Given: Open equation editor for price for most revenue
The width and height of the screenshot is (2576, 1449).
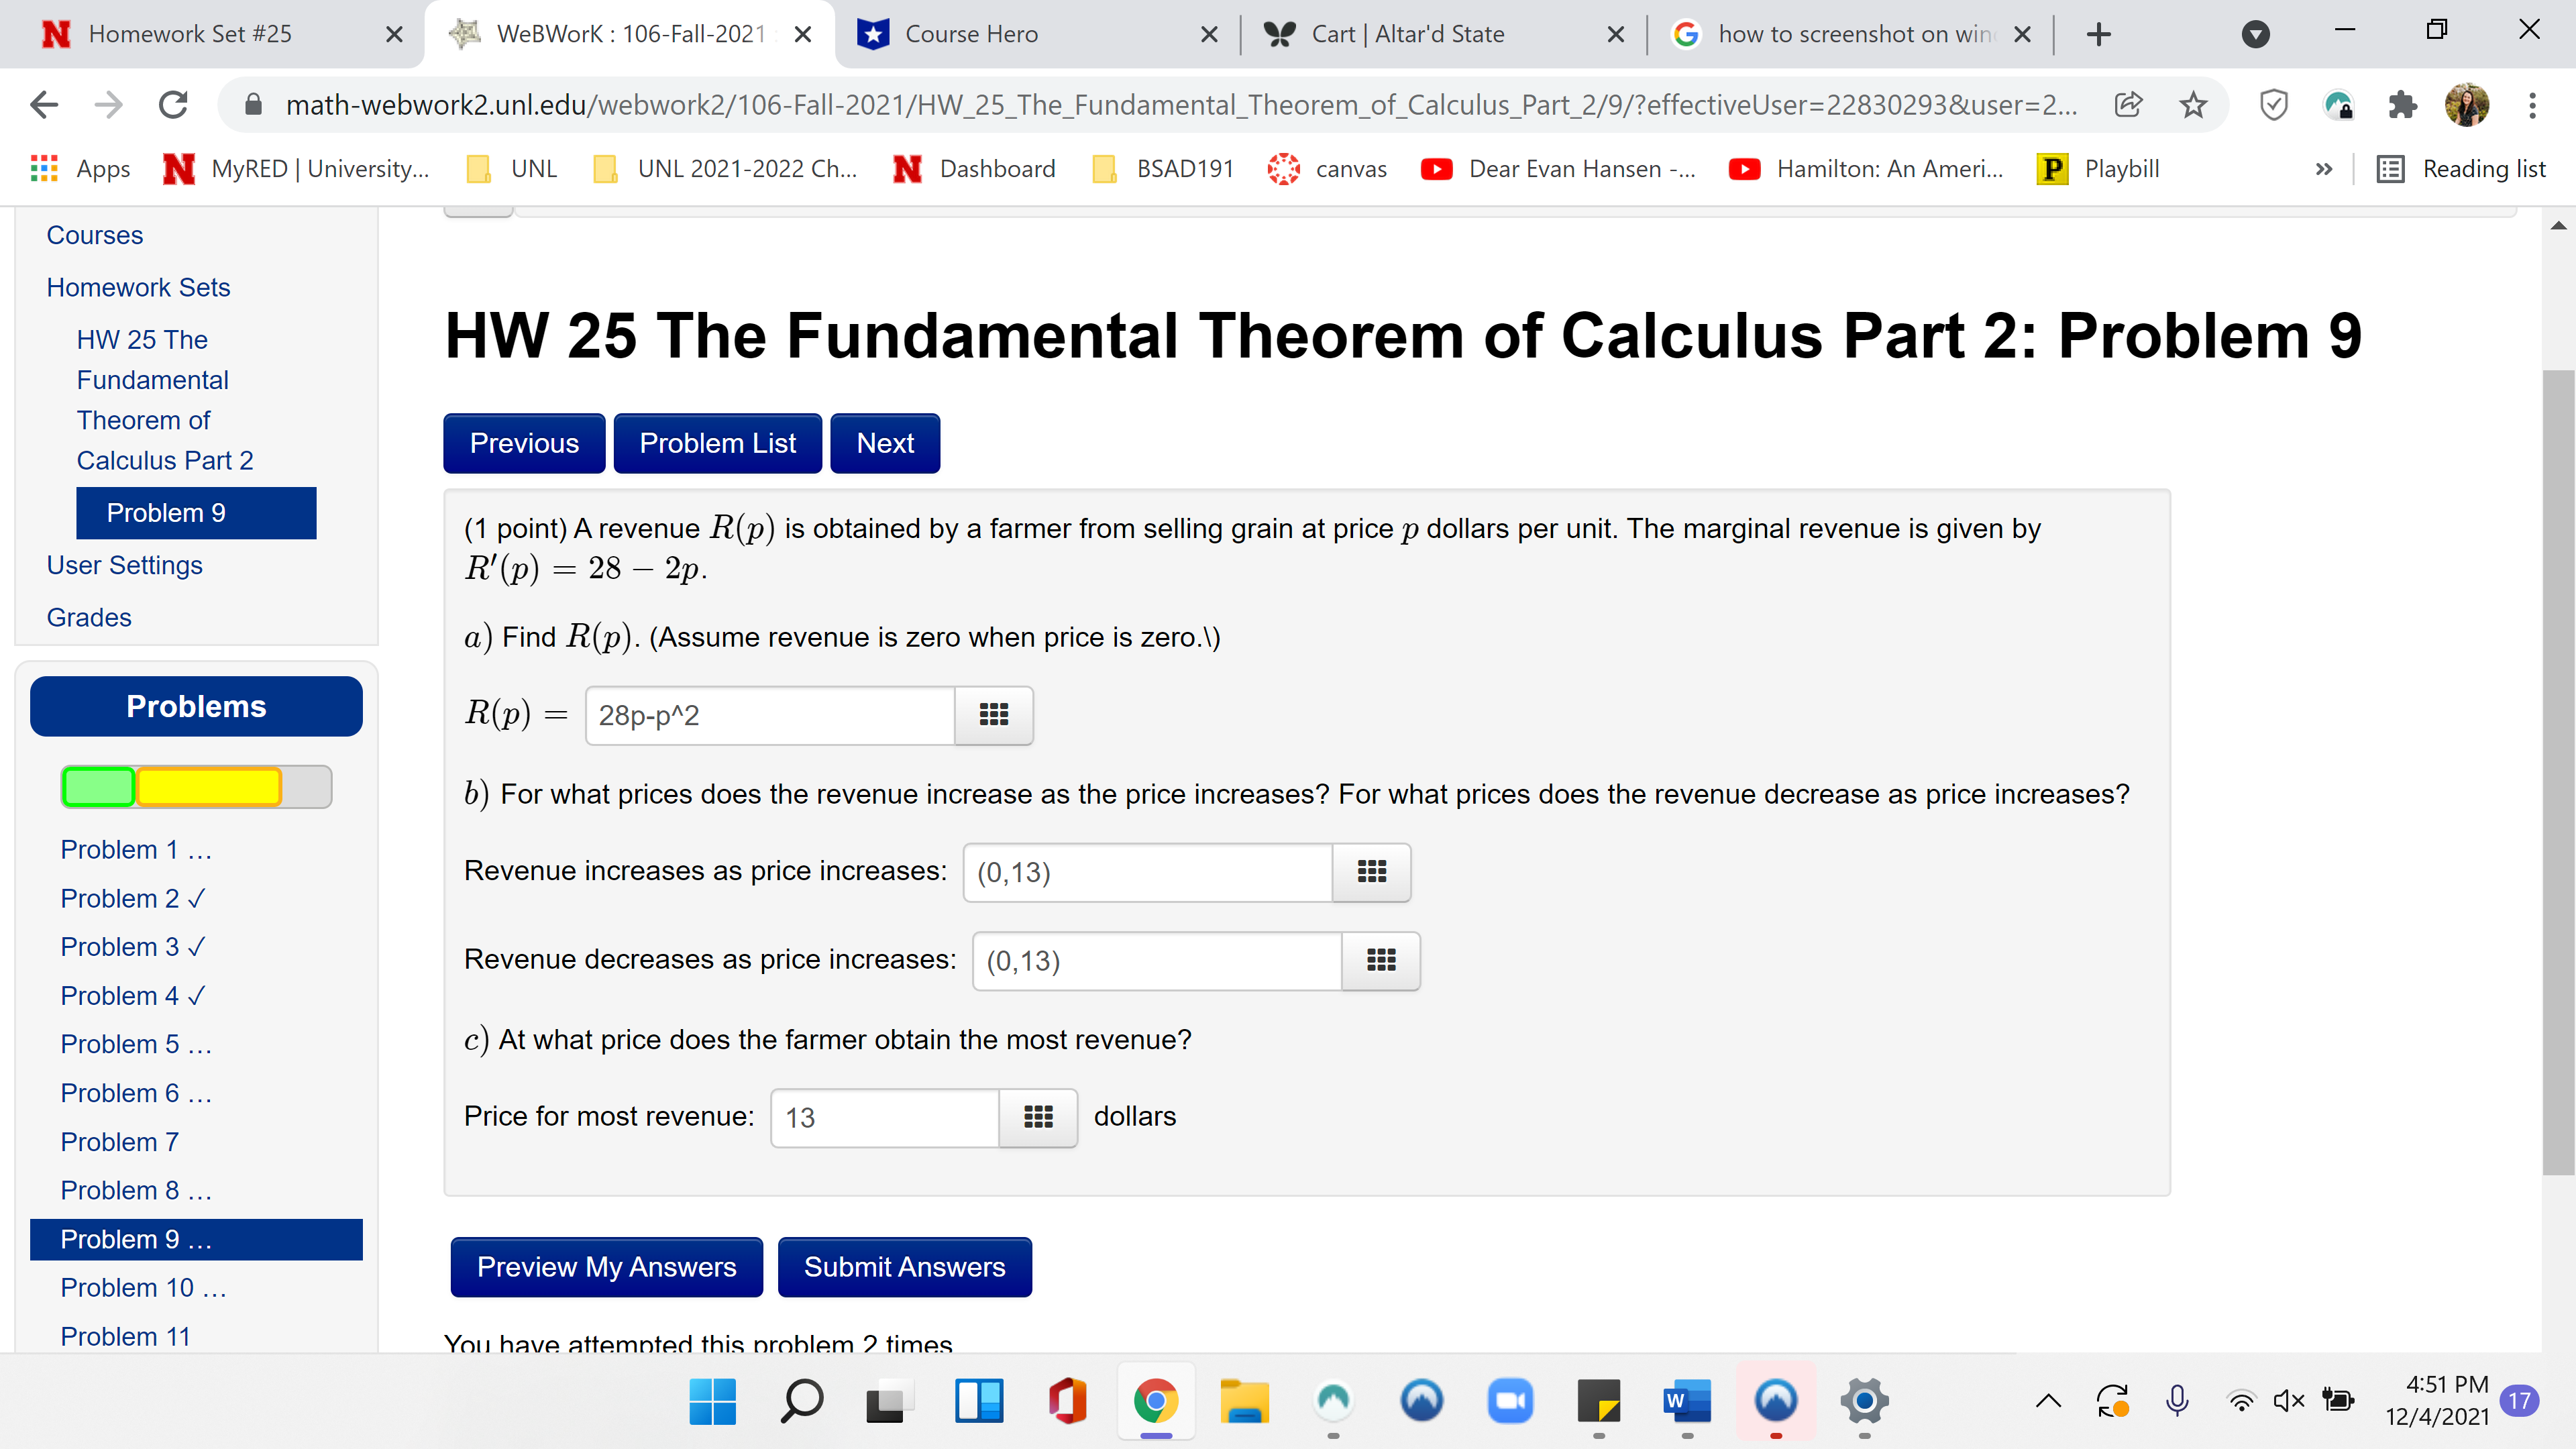Looking at the screenshot, I should coord(1037,1117).
